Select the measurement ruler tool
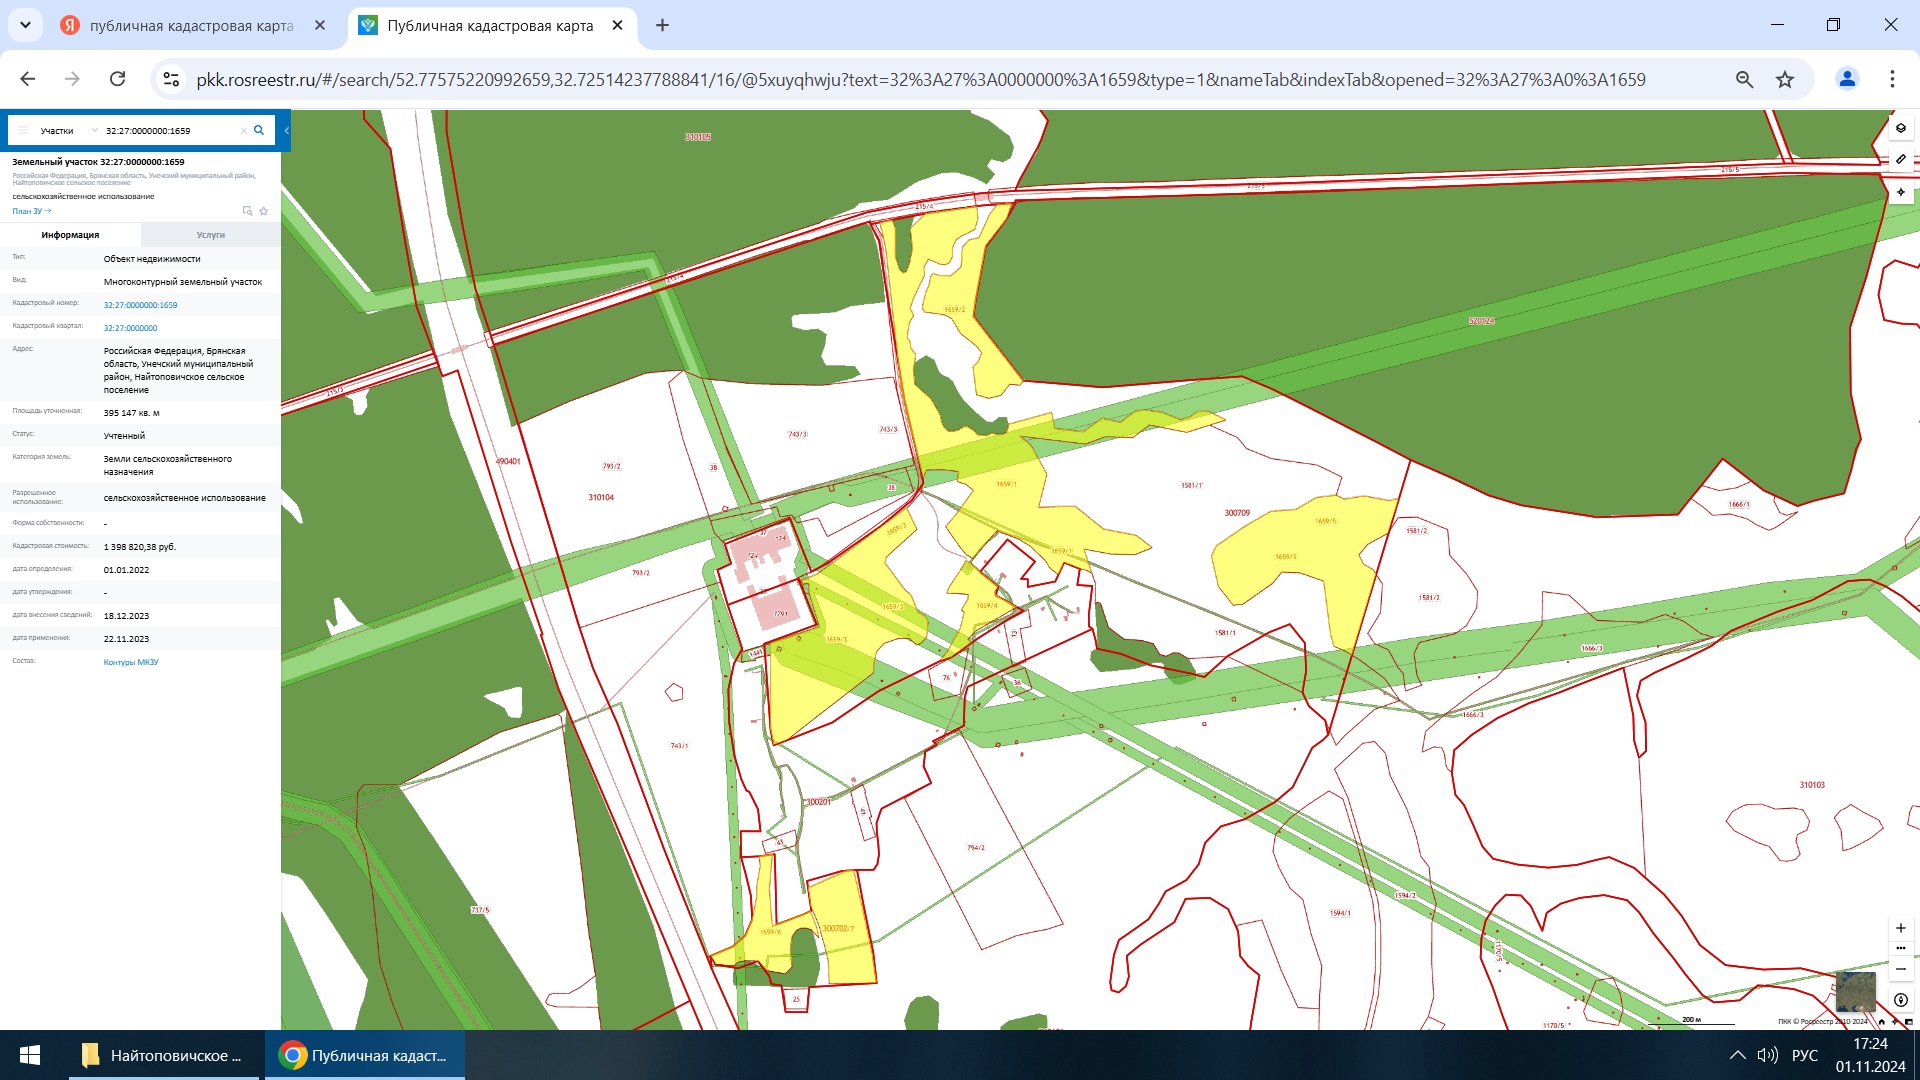The width and height of the screenshot is (1920, 1080). click(1901, 160)
